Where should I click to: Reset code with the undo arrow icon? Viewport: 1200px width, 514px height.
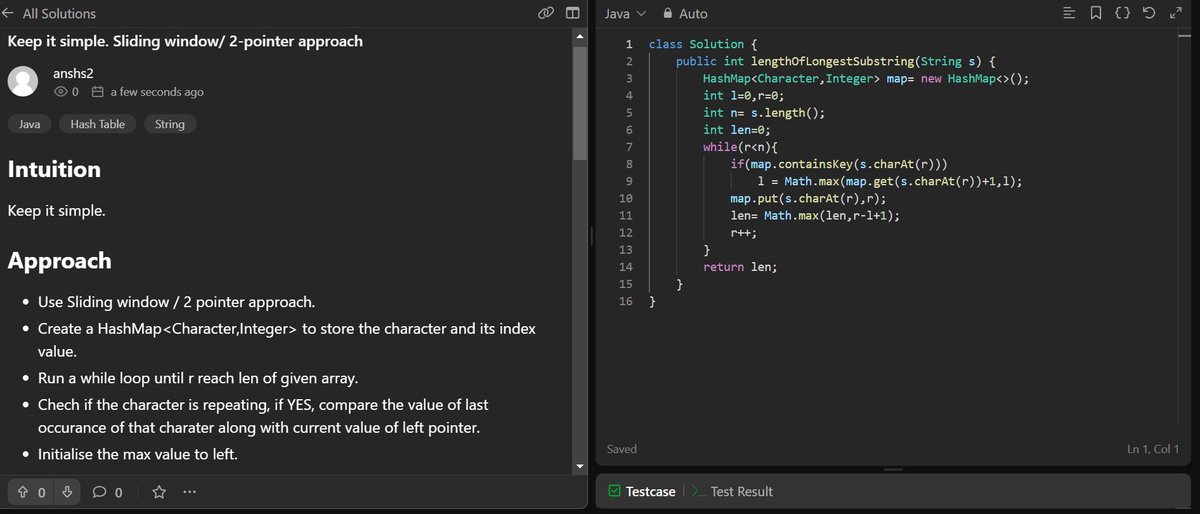(x=1149, y=13)
